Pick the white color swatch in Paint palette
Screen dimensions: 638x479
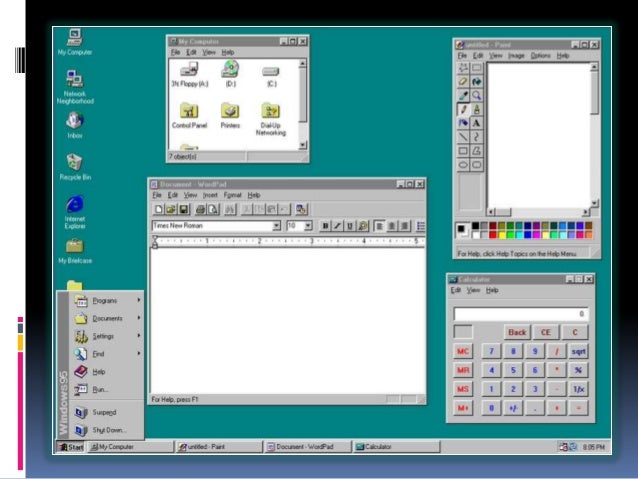pyautogui.click(x=475, y=235)
